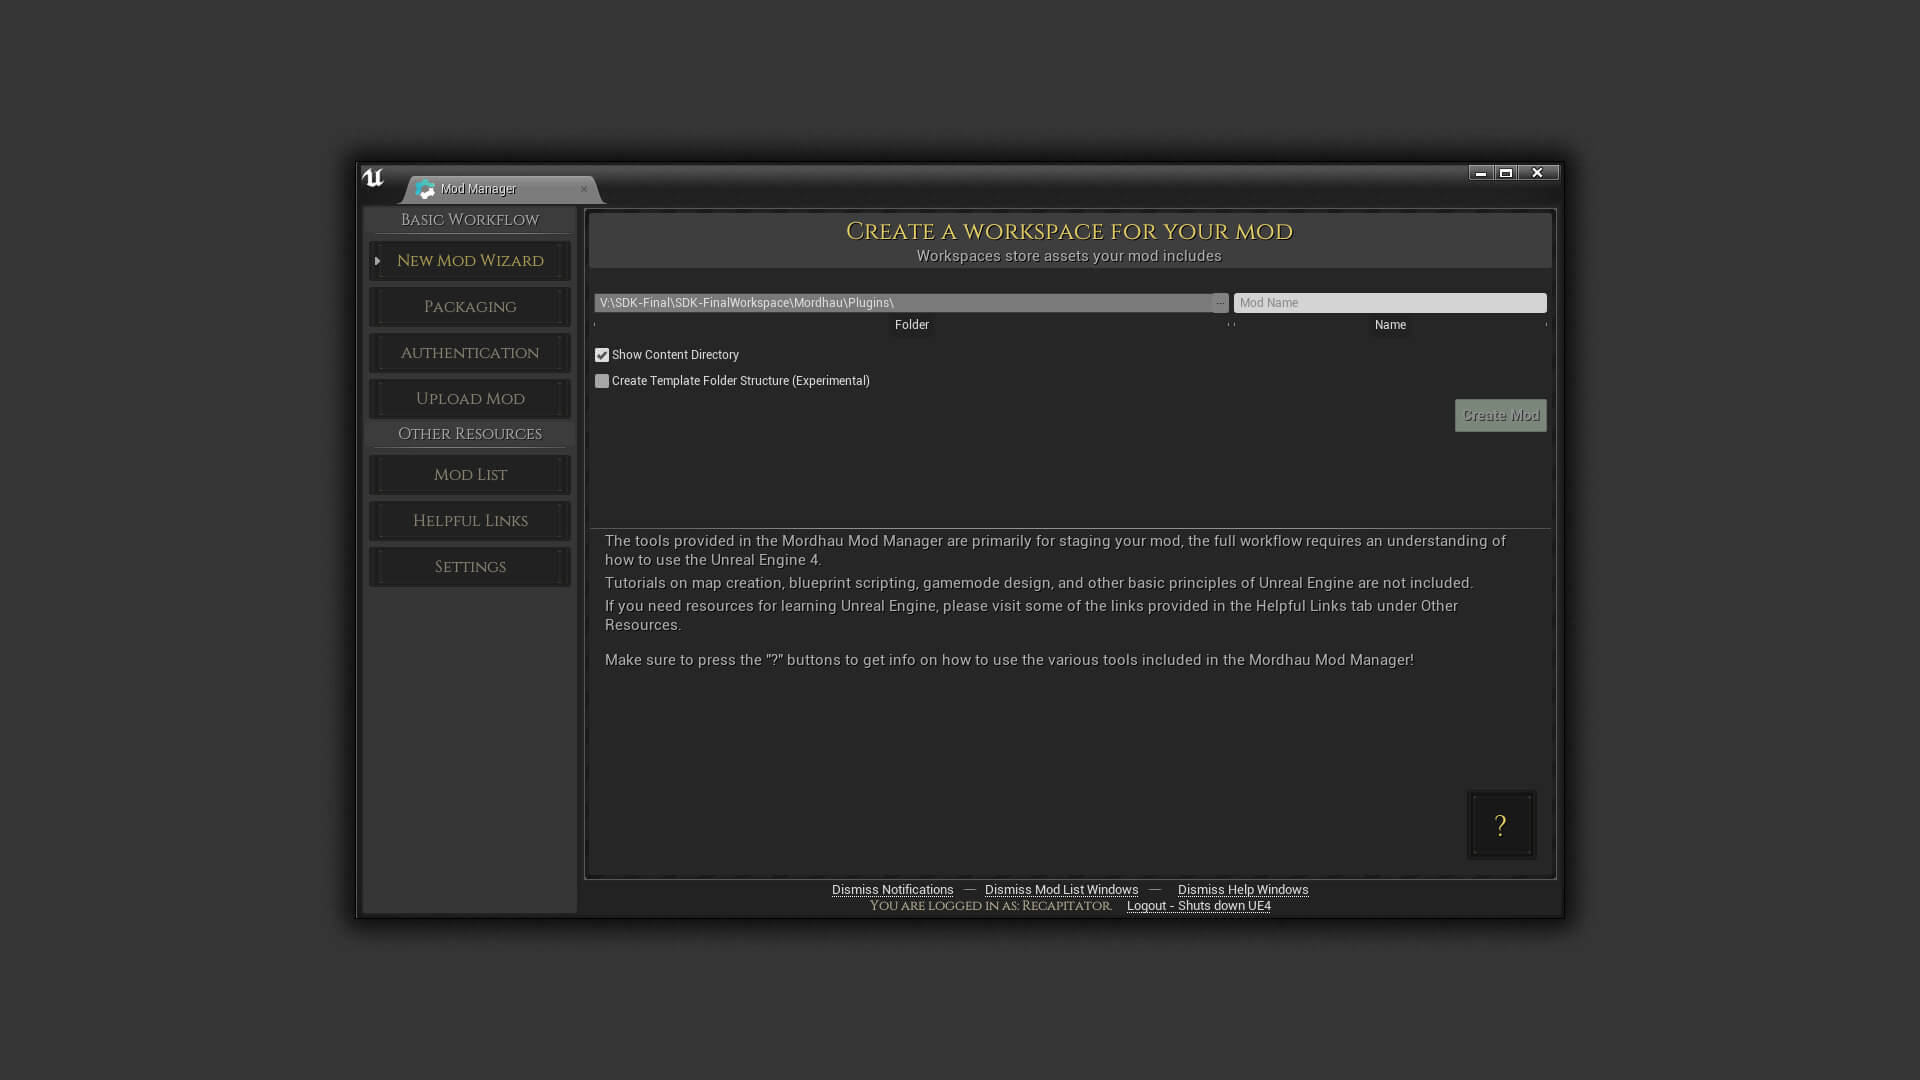The height and width of the screenshot is (1080, 1920).
Task: Click the New Mod Wizard arrow indicator
Action: pyautogui.click(x=378, y=261)
